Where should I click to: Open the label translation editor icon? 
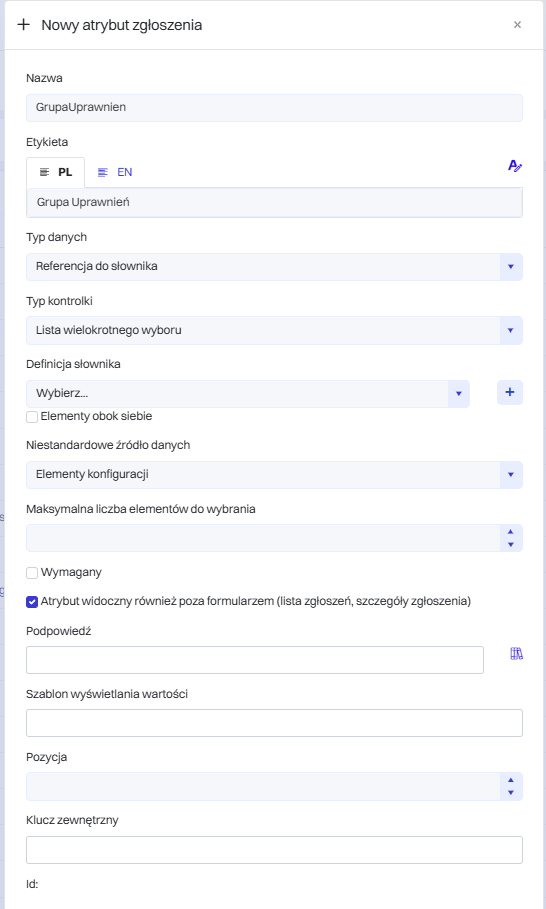click(515, 166)
